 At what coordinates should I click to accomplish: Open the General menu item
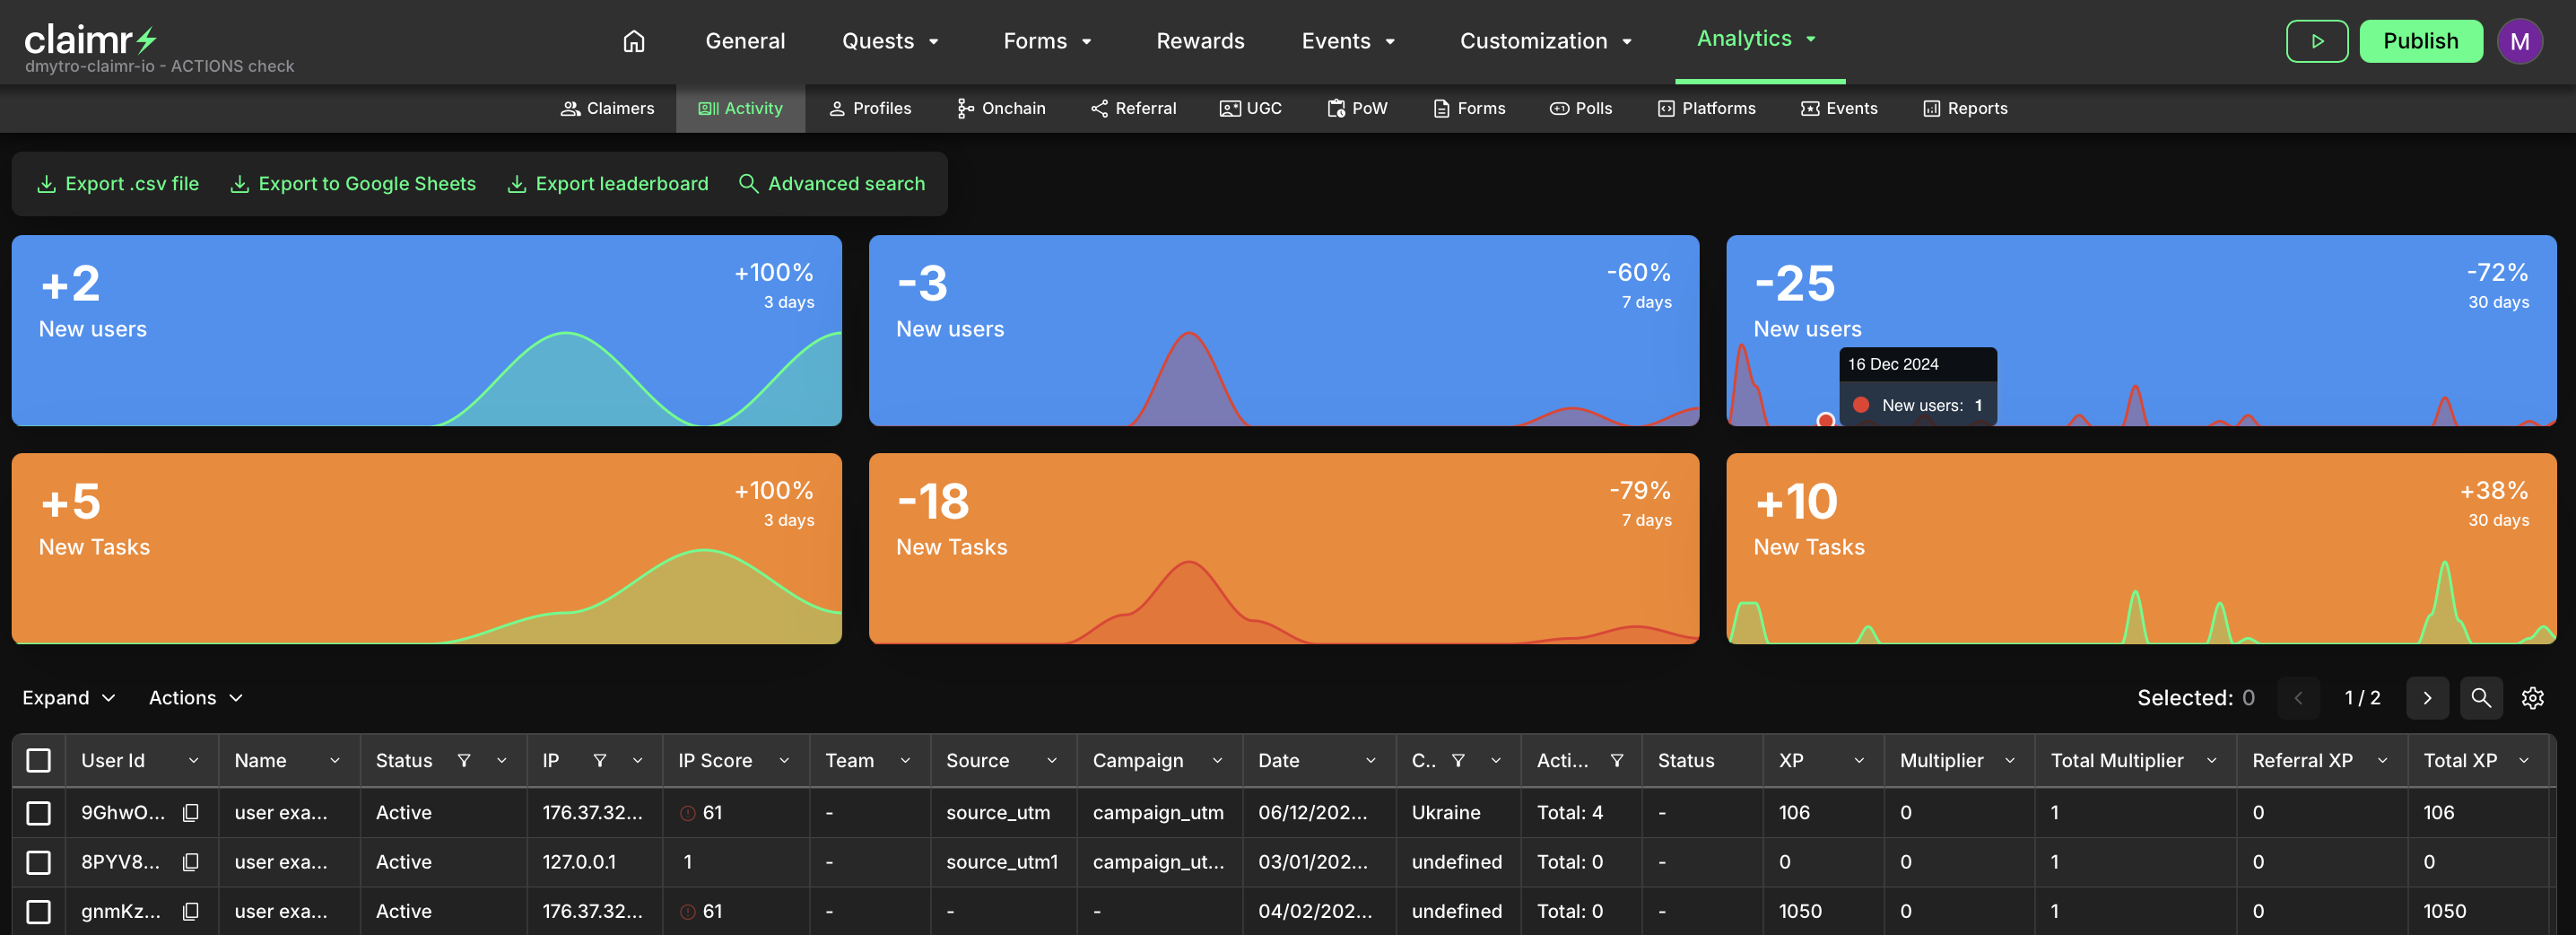745,41
